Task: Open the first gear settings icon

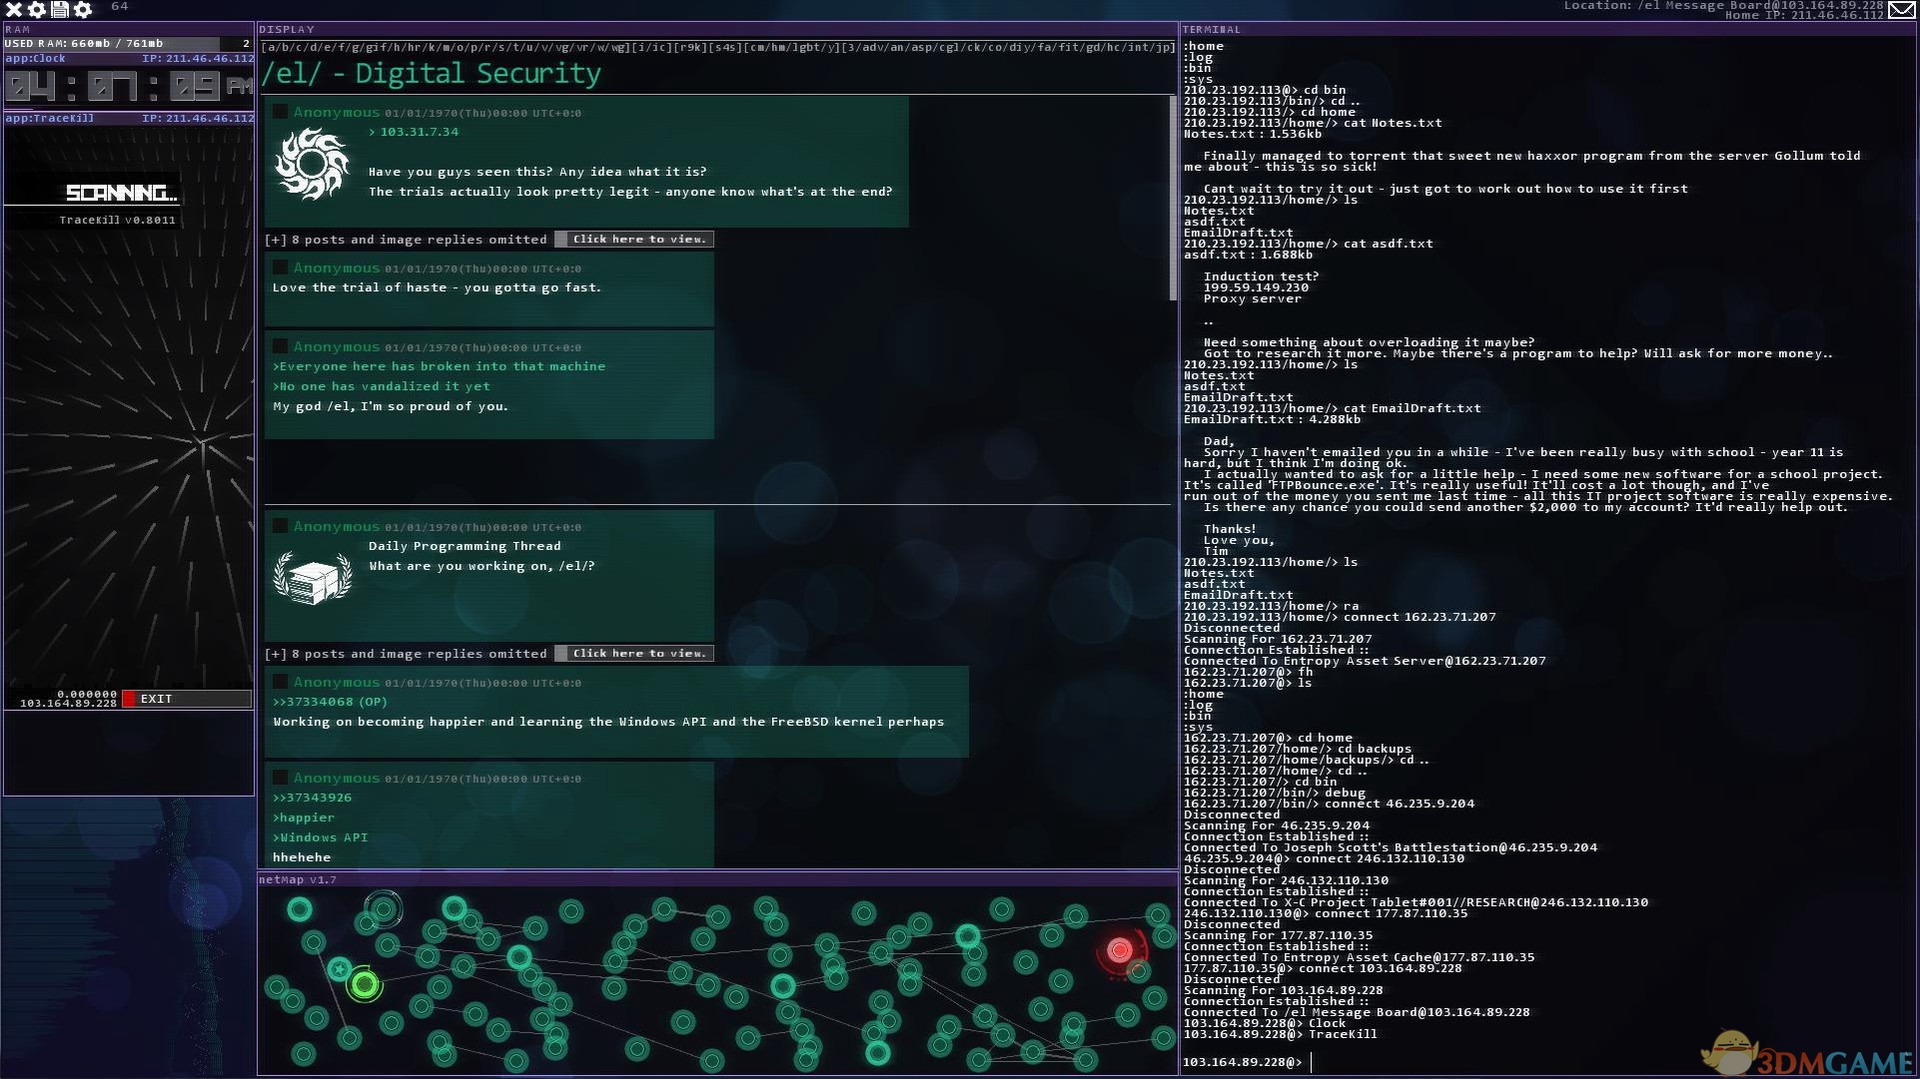Action: point(37,9)
